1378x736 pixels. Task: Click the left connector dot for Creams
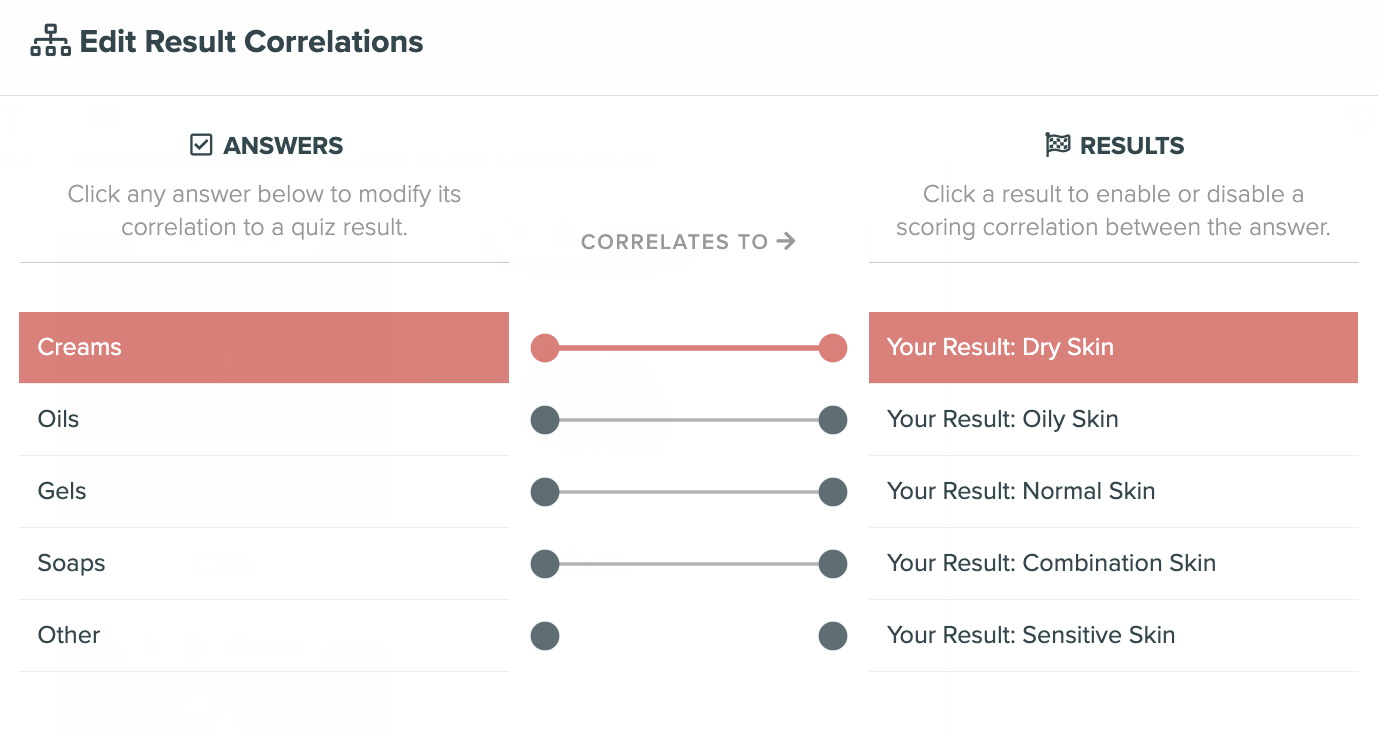pyautogui.click(x=545, y=348)
